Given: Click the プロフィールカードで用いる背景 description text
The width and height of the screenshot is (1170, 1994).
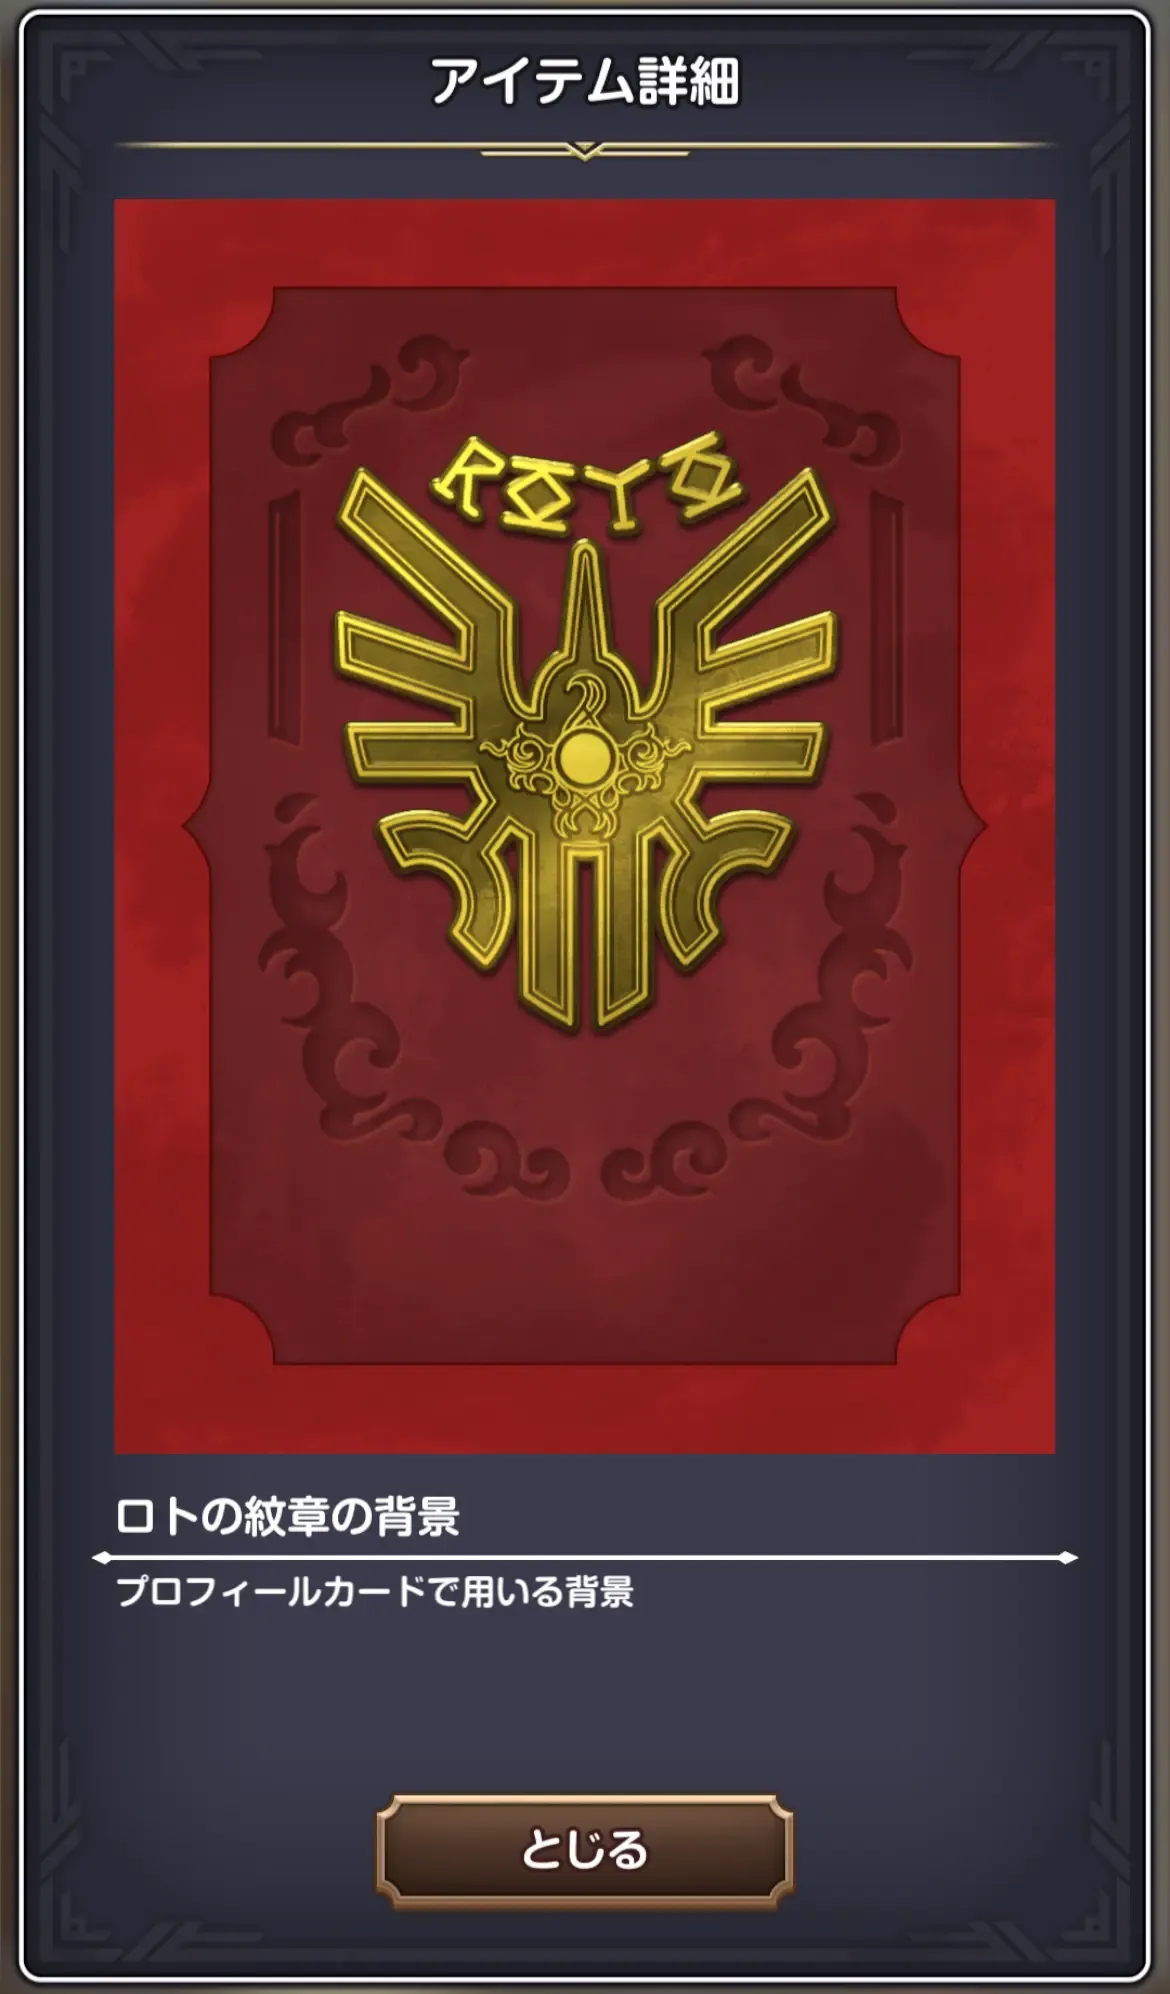Looking at the screenshot, I should (374, 1591).
